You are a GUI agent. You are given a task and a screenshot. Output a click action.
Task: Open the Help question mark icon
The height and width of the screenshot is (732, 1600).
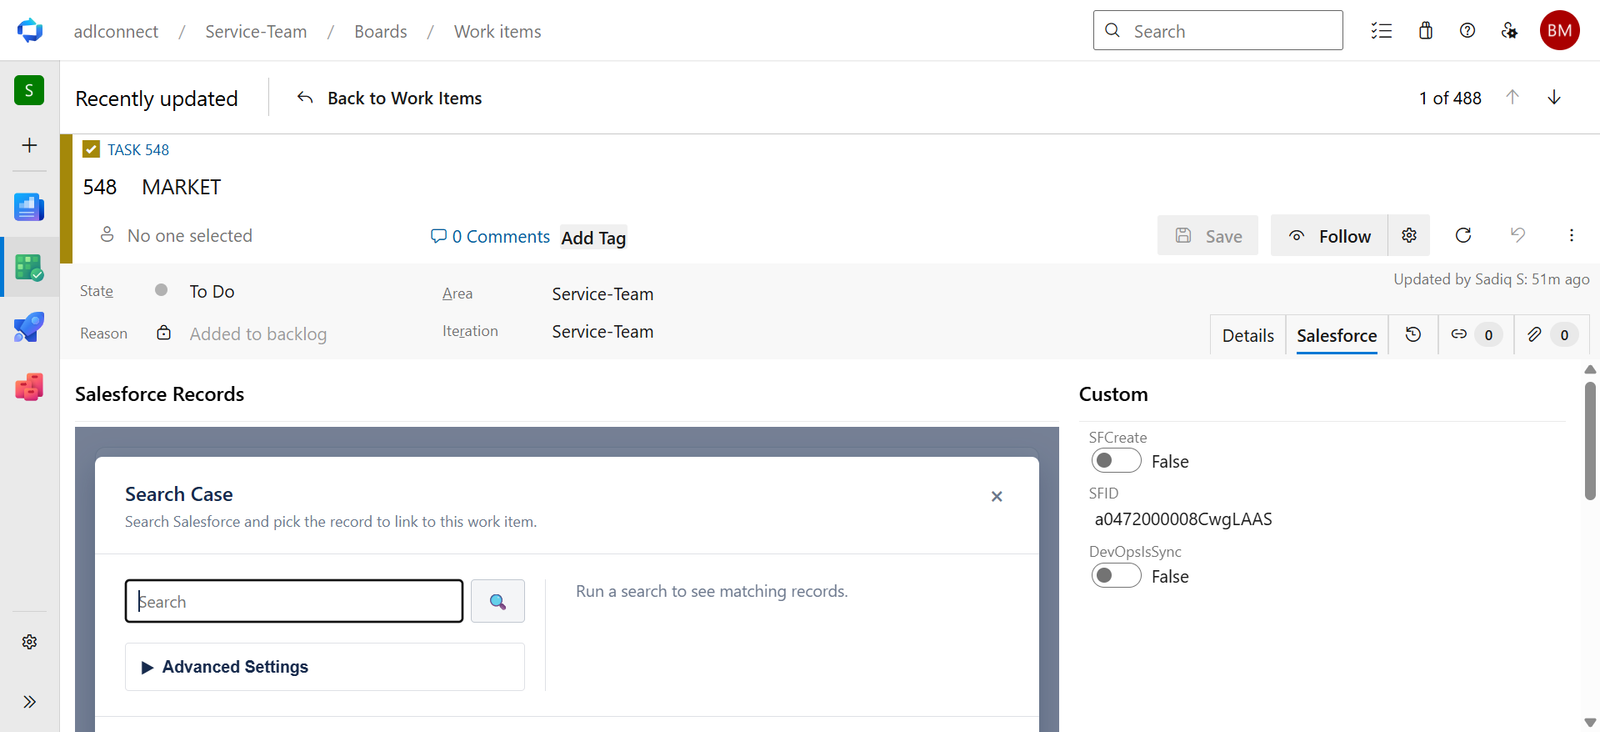click(x=1467, y=31)
